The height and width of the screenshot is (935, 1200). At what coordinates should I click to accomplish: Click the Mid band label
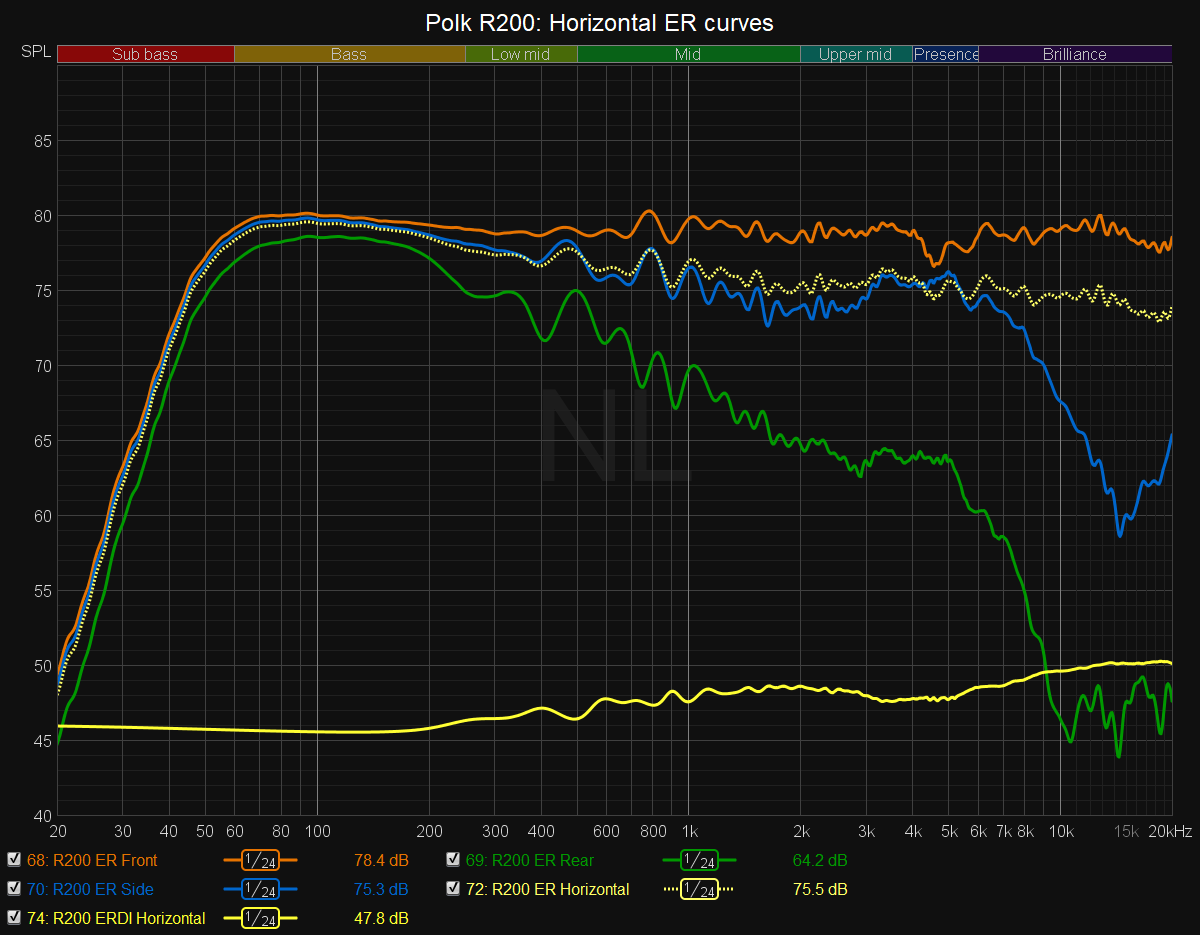pyautogui.click(x=688, y=54)
